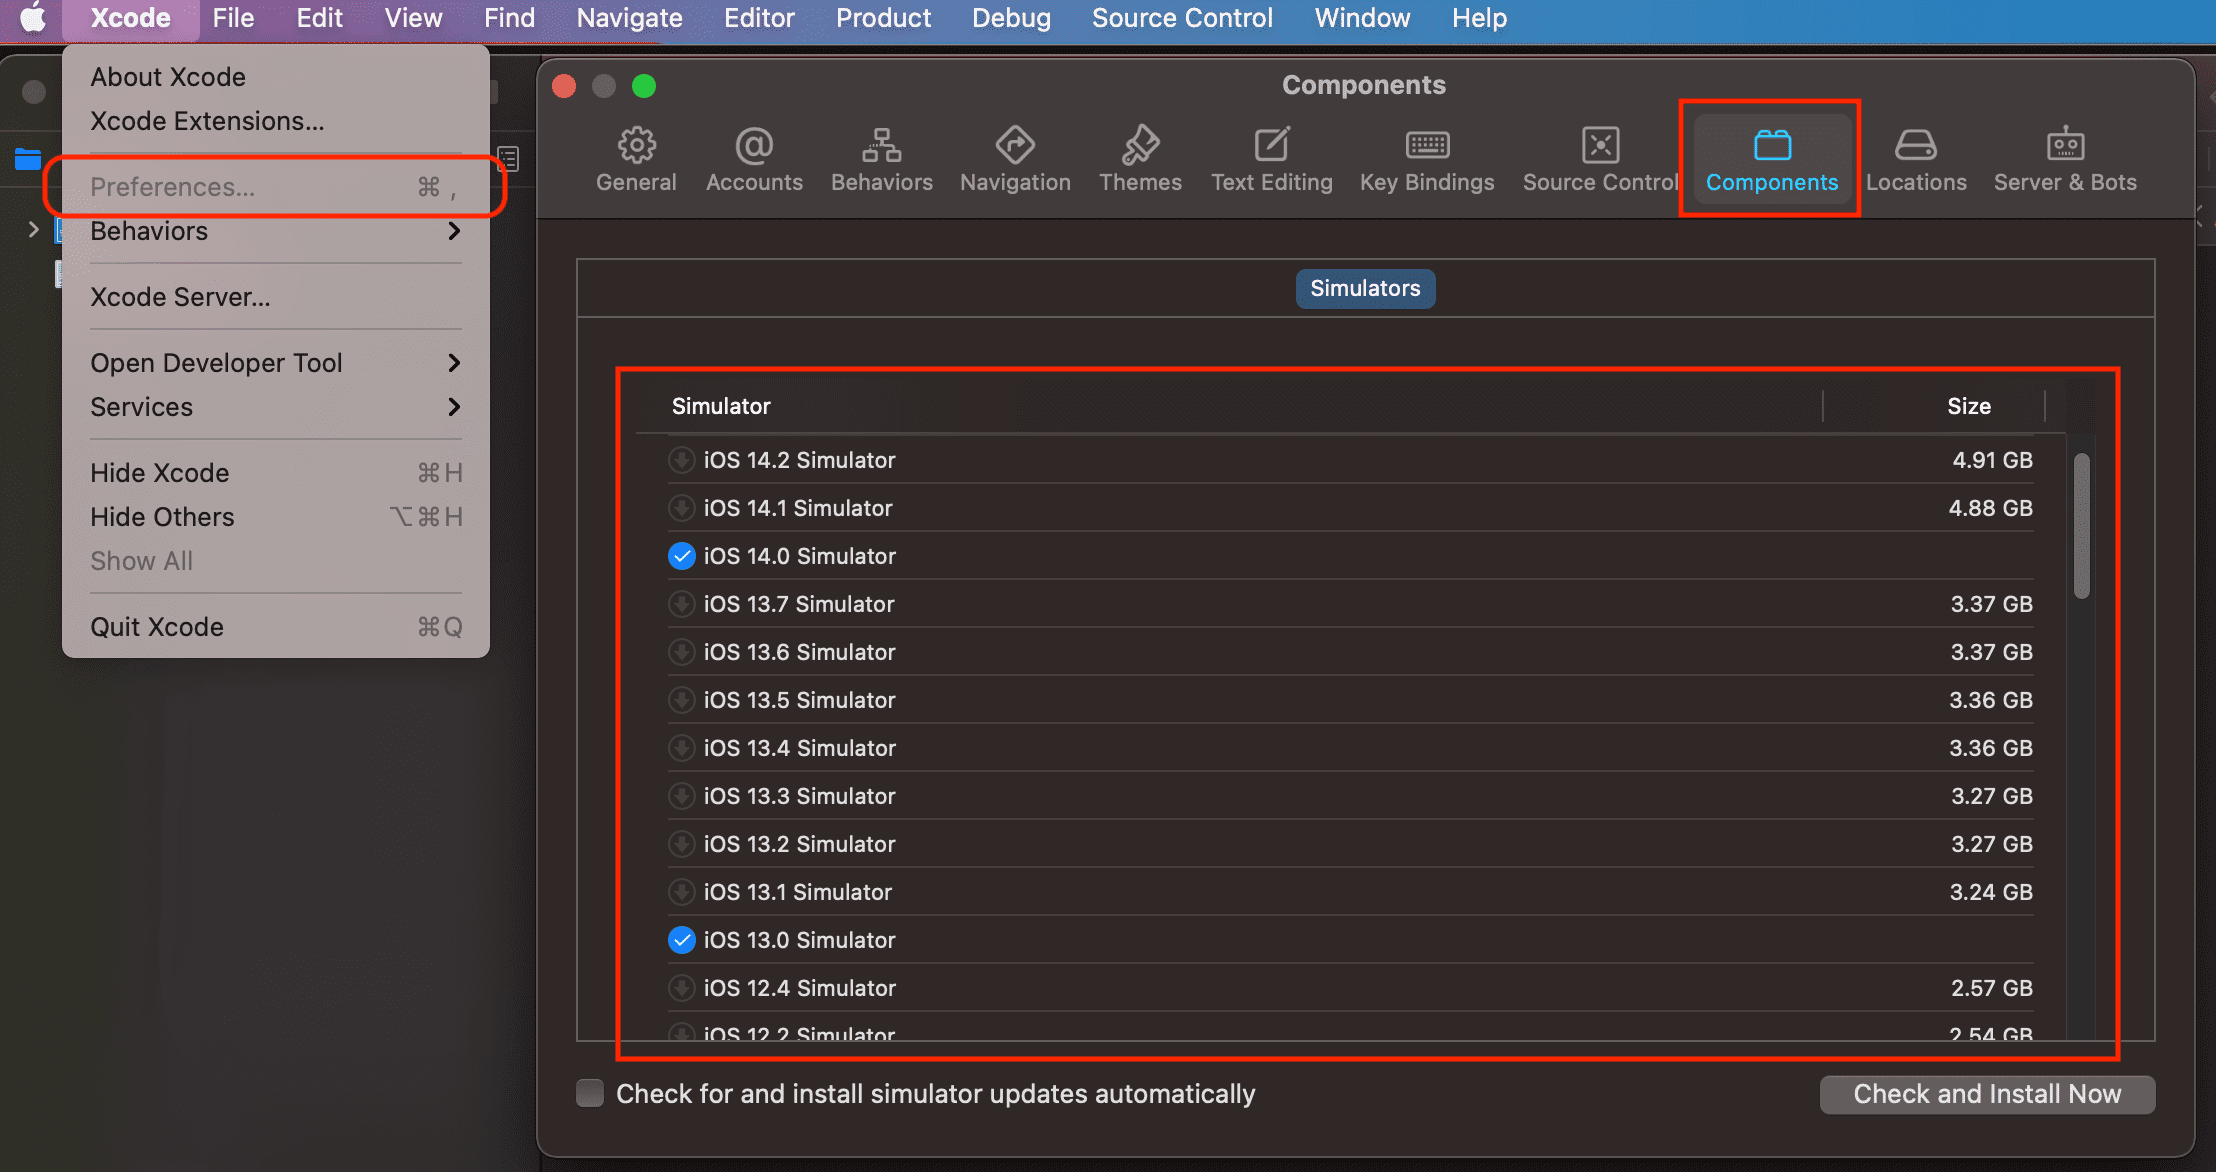Click the installed checkmark for iOS 13.0 Simulator
This screenshot has height=1172, width=2216.
[x=681, y=940]
